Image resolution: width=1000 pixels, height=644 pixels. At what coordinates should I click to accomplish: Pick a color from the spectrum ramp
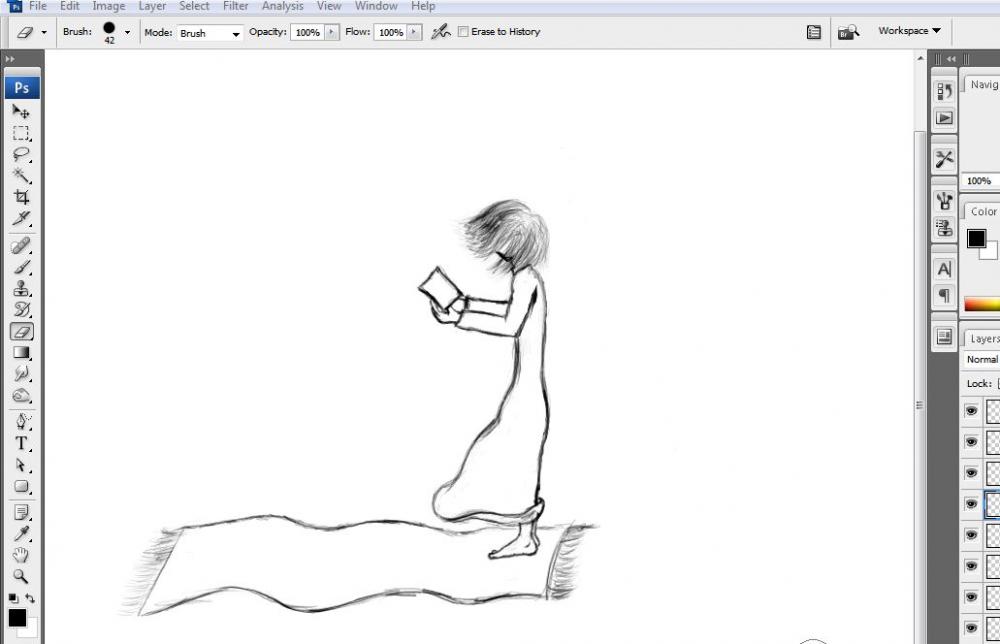982,305
